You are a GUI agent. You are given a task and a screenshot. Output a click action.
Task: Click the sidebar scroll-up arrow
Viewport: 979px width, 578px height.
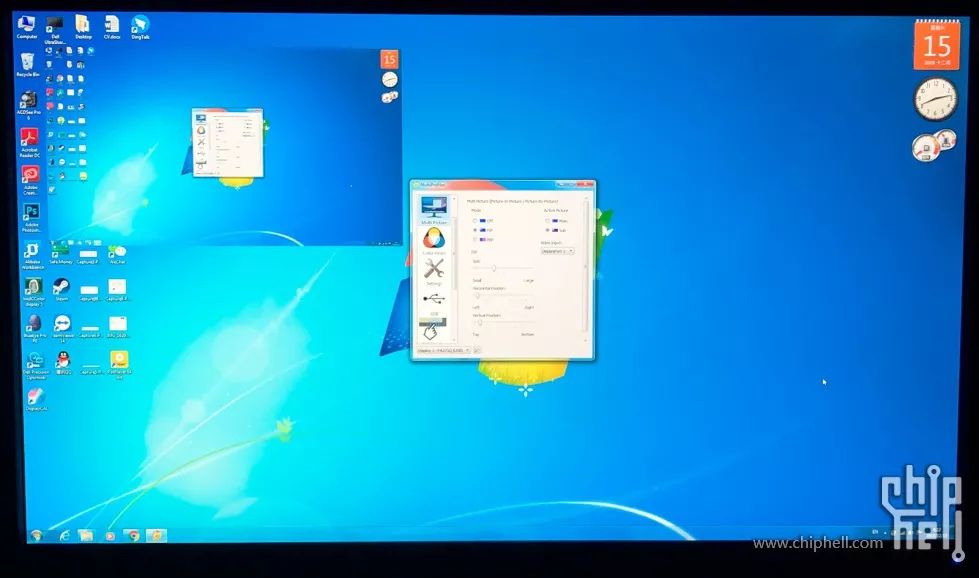click(454, 198)
